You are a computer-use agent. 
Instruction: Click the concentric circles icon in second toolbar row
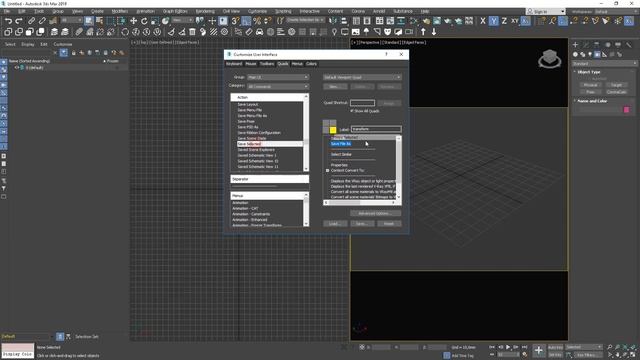click(224, 32)
